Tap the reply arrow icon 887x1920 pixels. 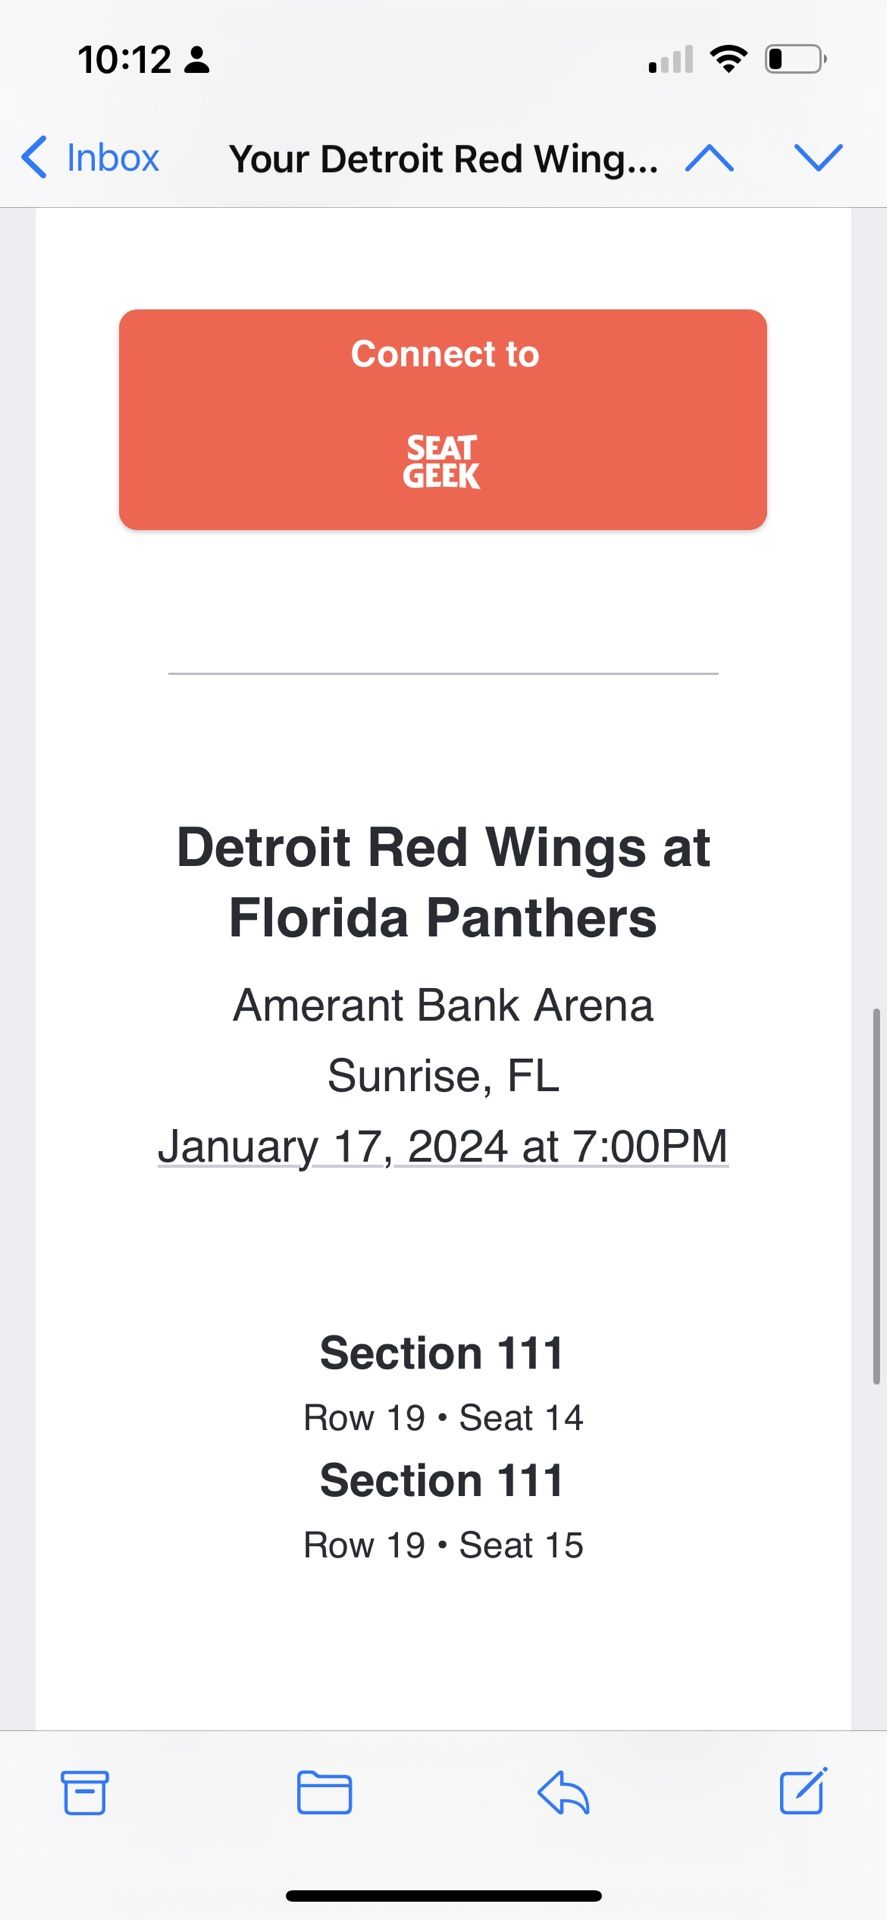click(564, 1792)
